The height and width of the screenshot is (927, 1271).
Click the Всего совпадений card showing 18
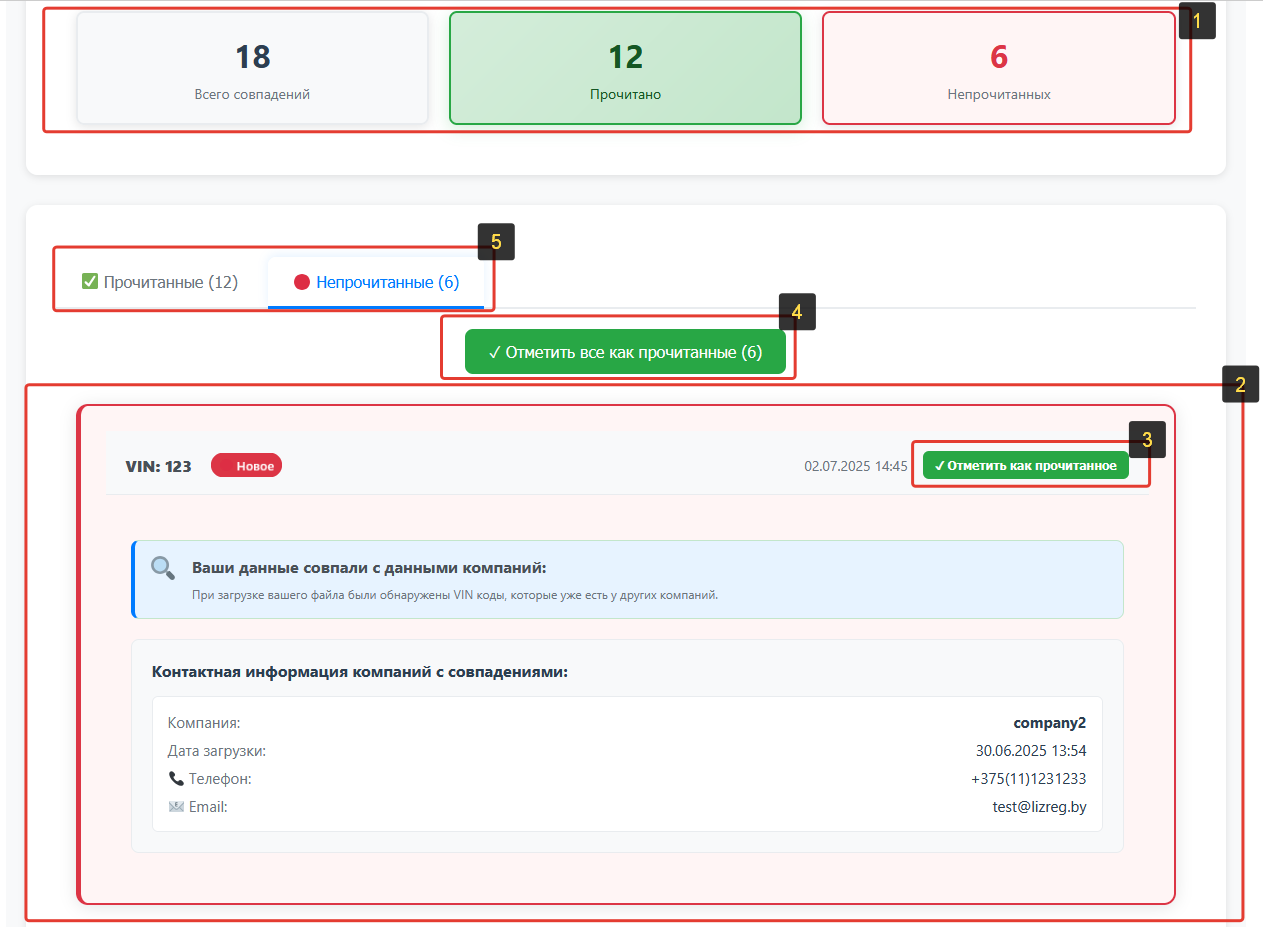click(252, 68)
